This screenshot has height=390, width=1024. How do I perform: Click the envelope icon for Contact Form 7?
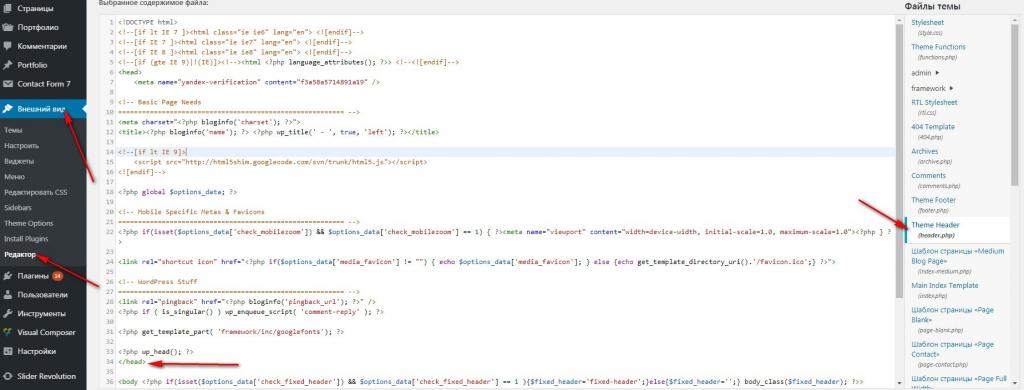point(8,84)
